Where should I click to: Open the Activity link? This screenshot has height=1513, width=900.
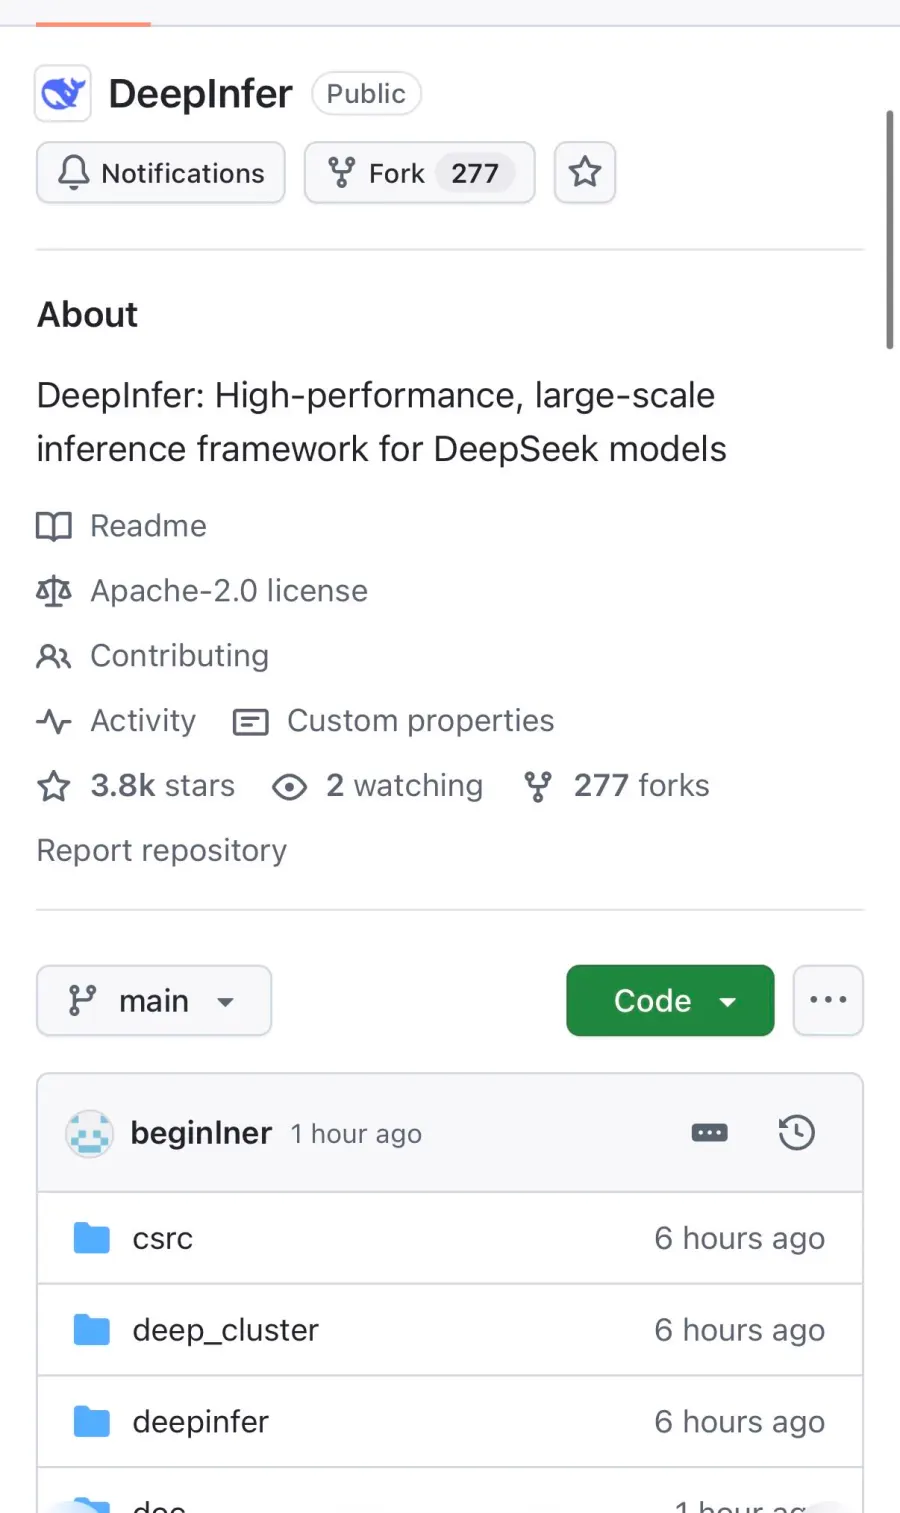(x=143, y=721)
